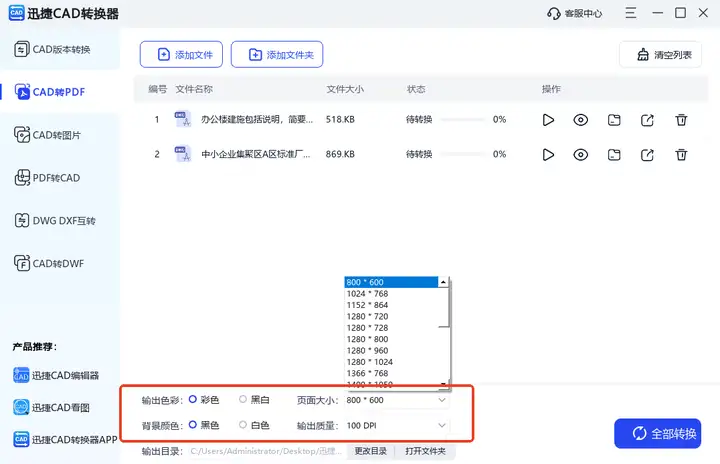
Task: Preview file 2 with the eye icon
Action: click(580, 154)
